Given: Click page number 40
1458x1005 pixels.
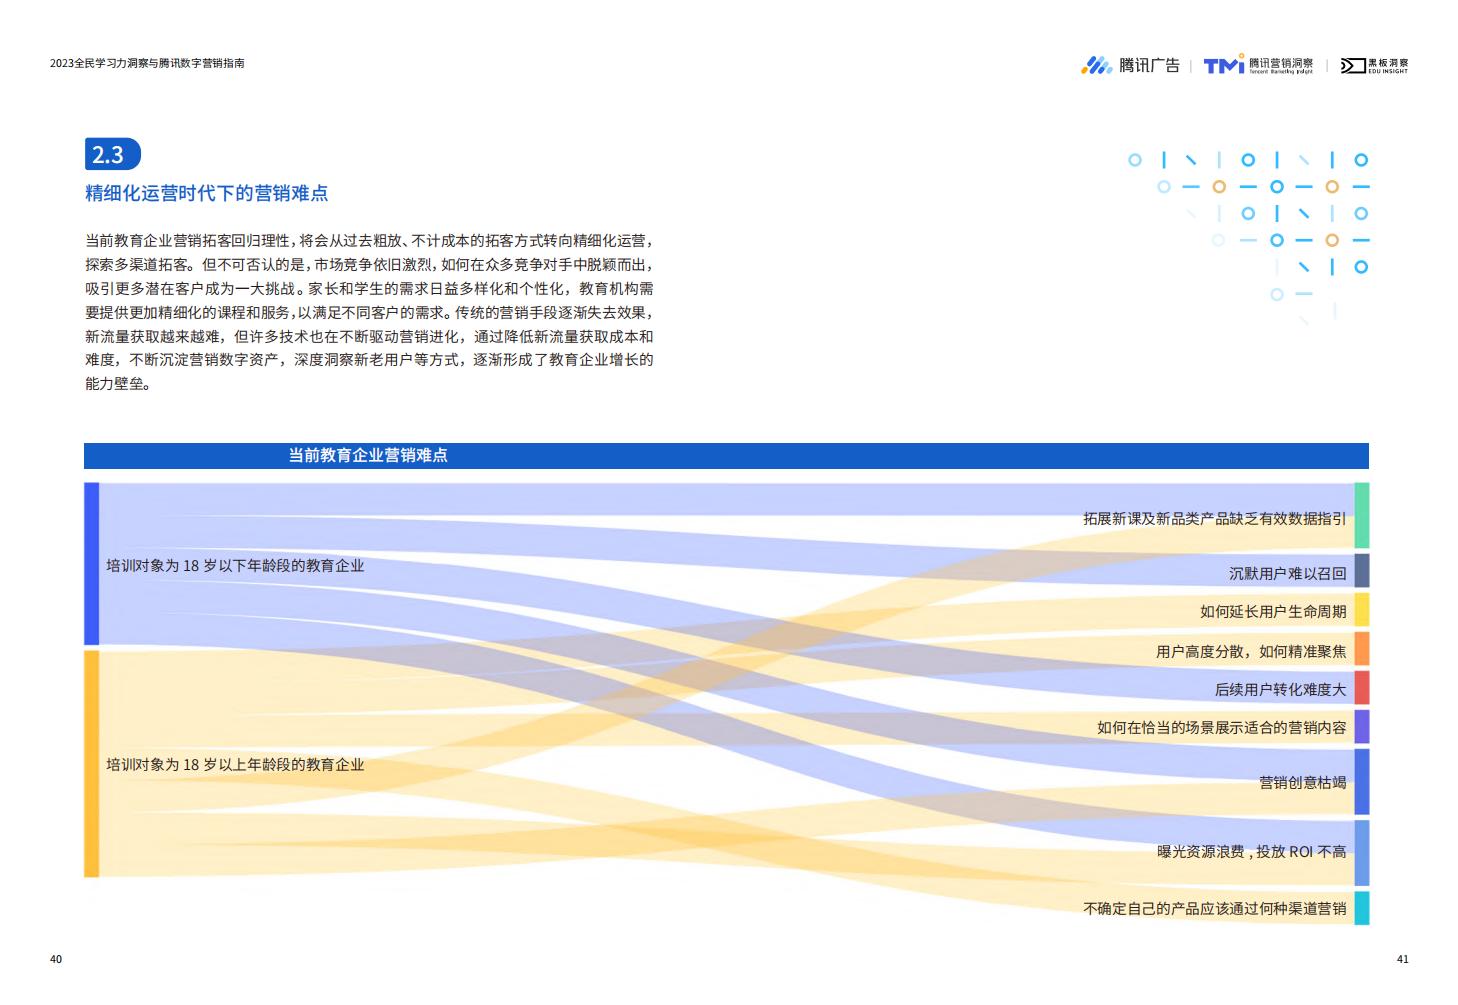Looking at the screenshot, I should pos(56,959).
